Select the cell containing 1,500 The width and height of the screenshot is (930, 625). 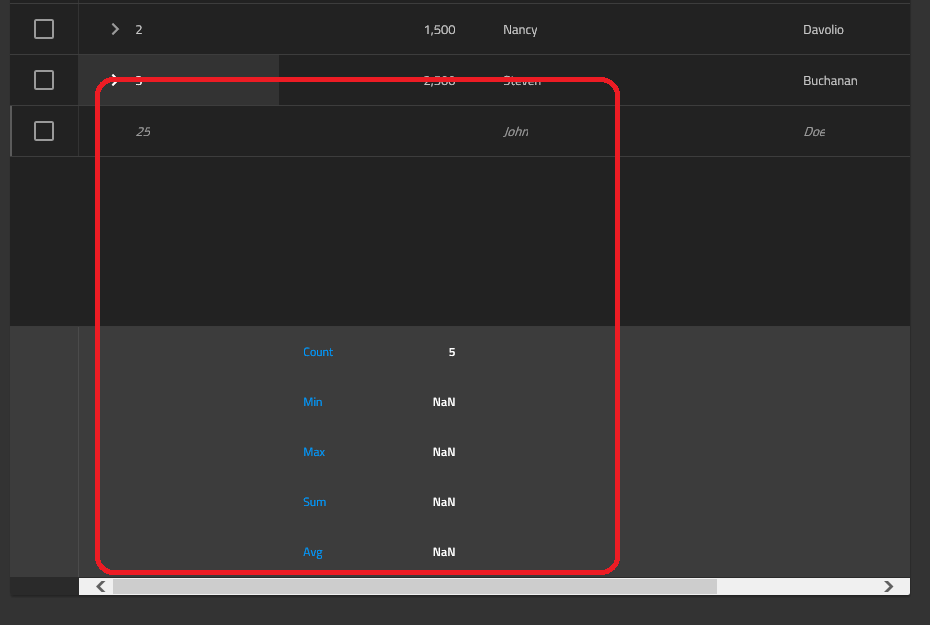(439, 29)
